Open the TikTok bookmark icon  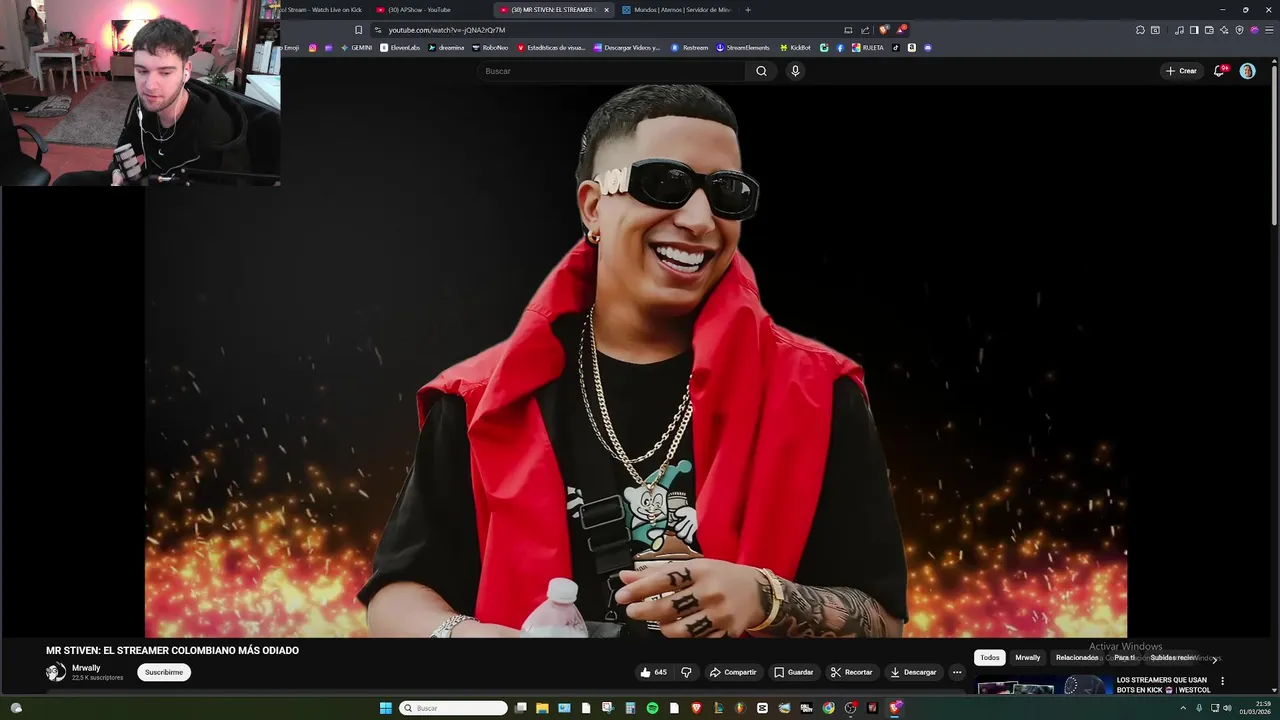pos(896,48)
